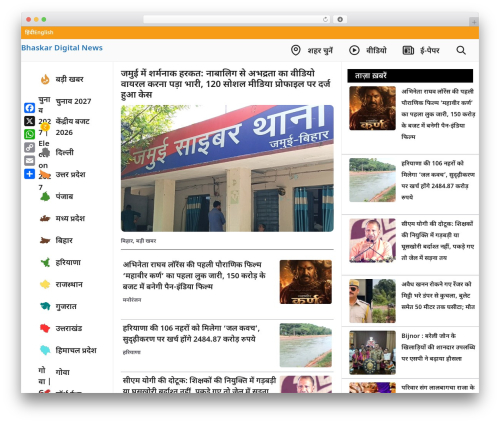The height and width of the screenshot is (423, 500).
Task: Select उत्तर प्रदेश sidebar item
Action: coord(70,174)
